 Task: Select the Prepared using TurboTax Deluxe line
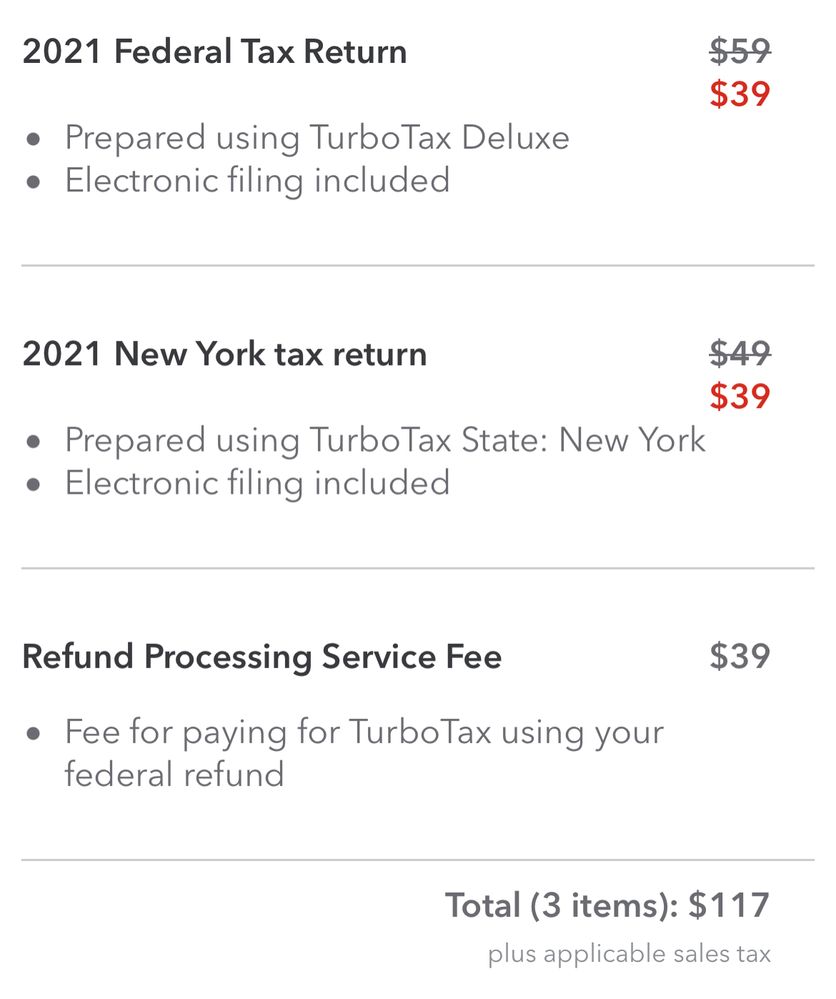317,137
